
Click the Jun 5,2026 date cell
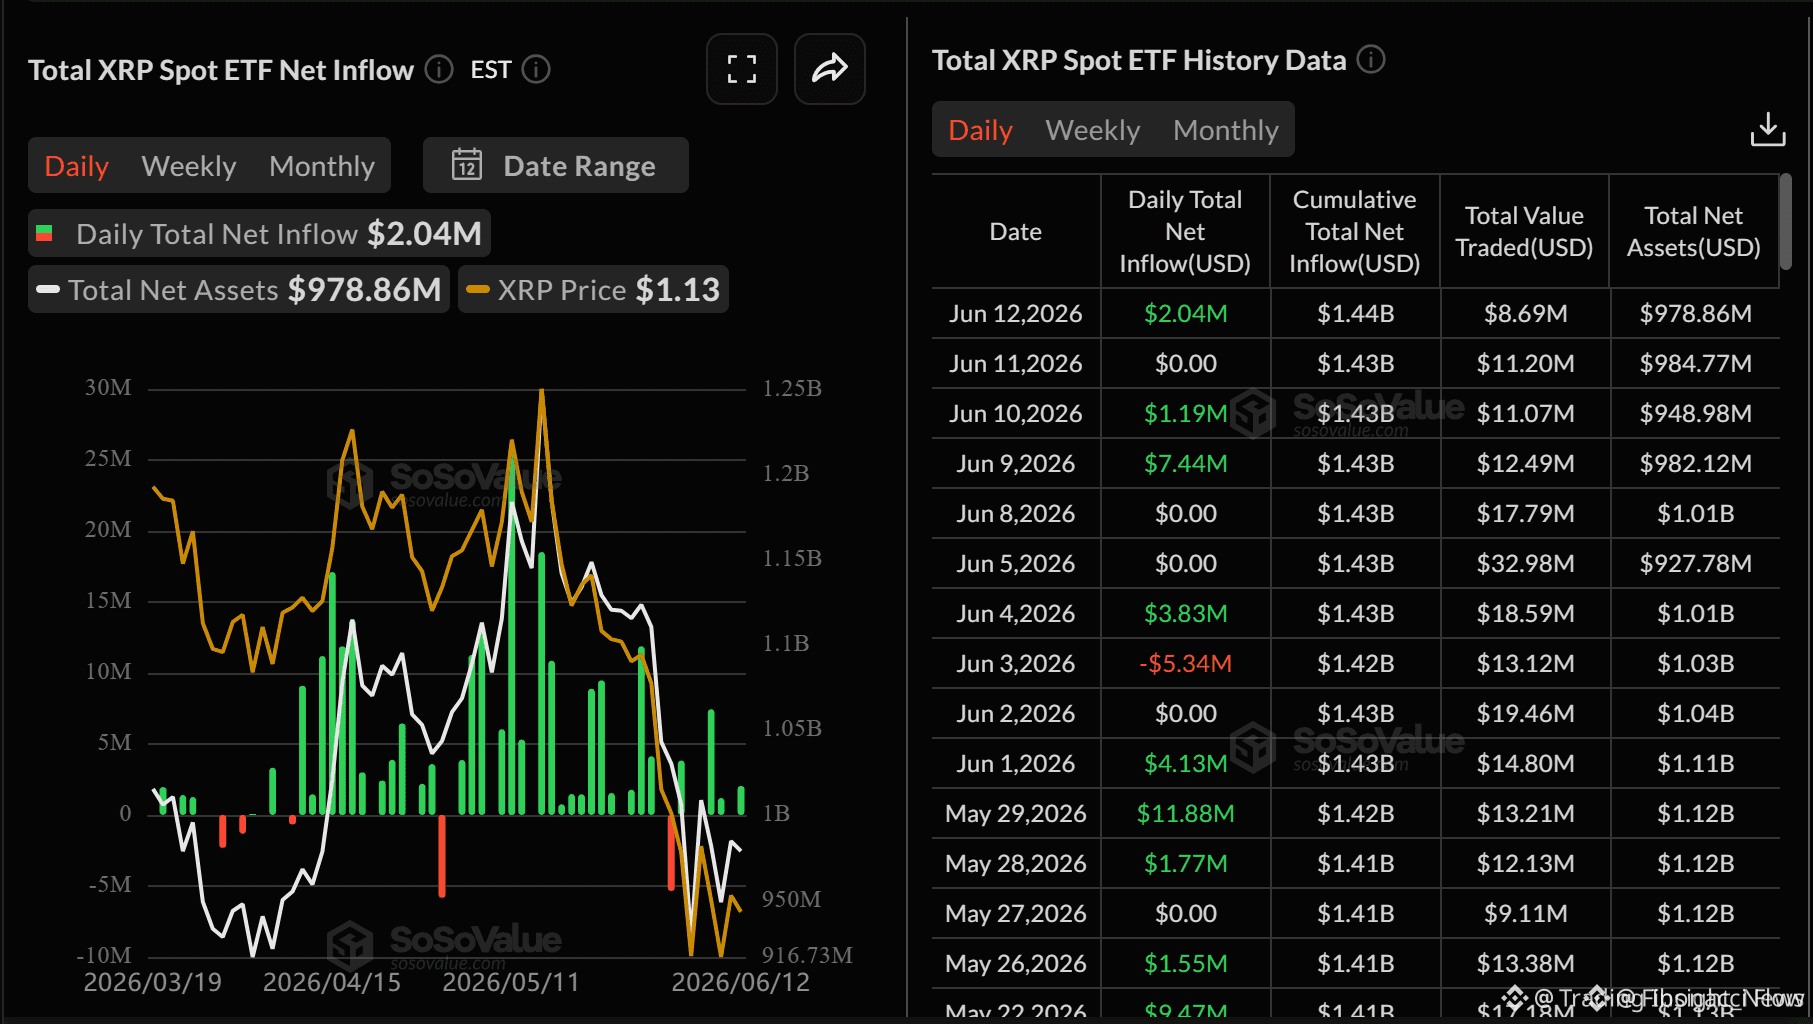click(1016, 564)
